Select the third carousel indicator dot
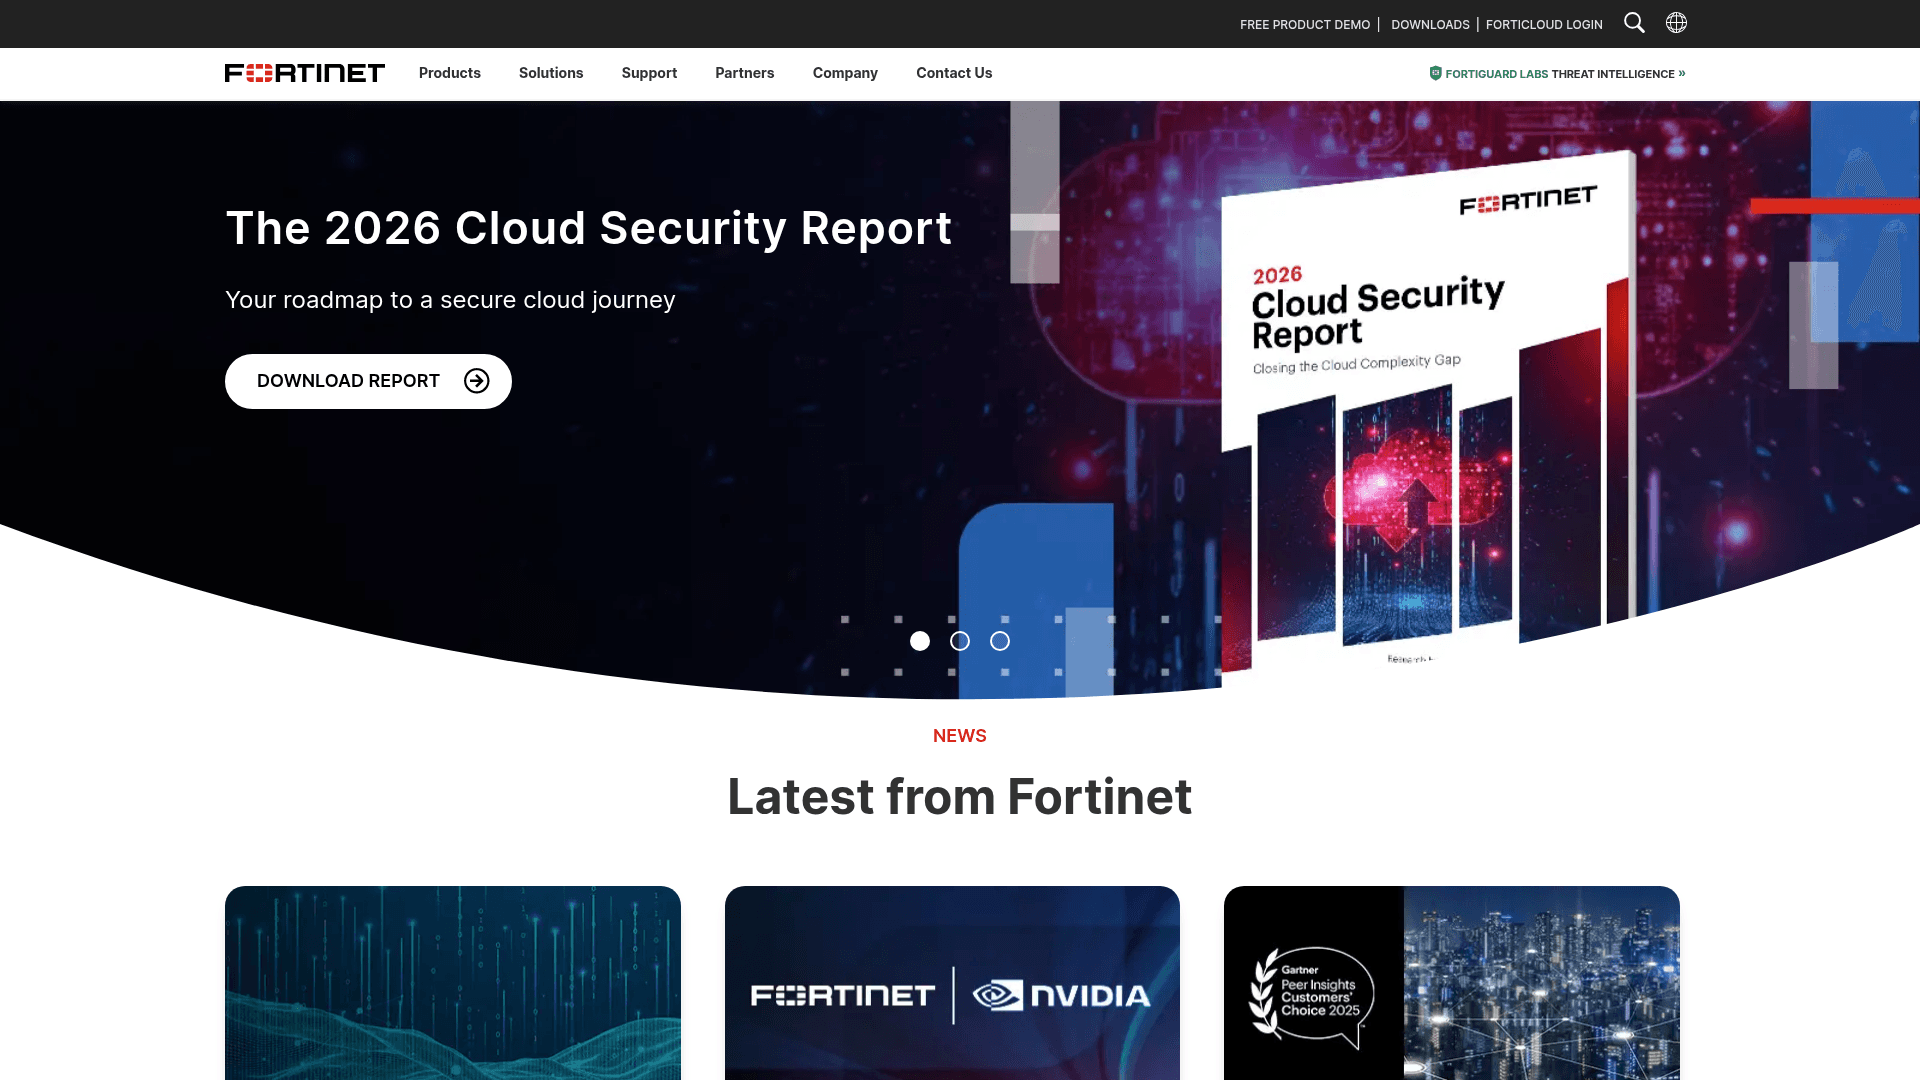The image size is (1920, 1080). pos(999,641)
